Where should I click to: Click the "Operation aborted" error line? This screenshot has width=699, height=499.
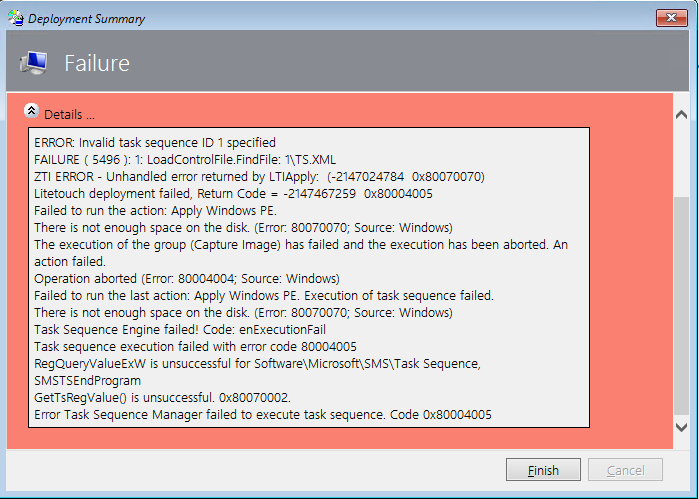point(187,278)
